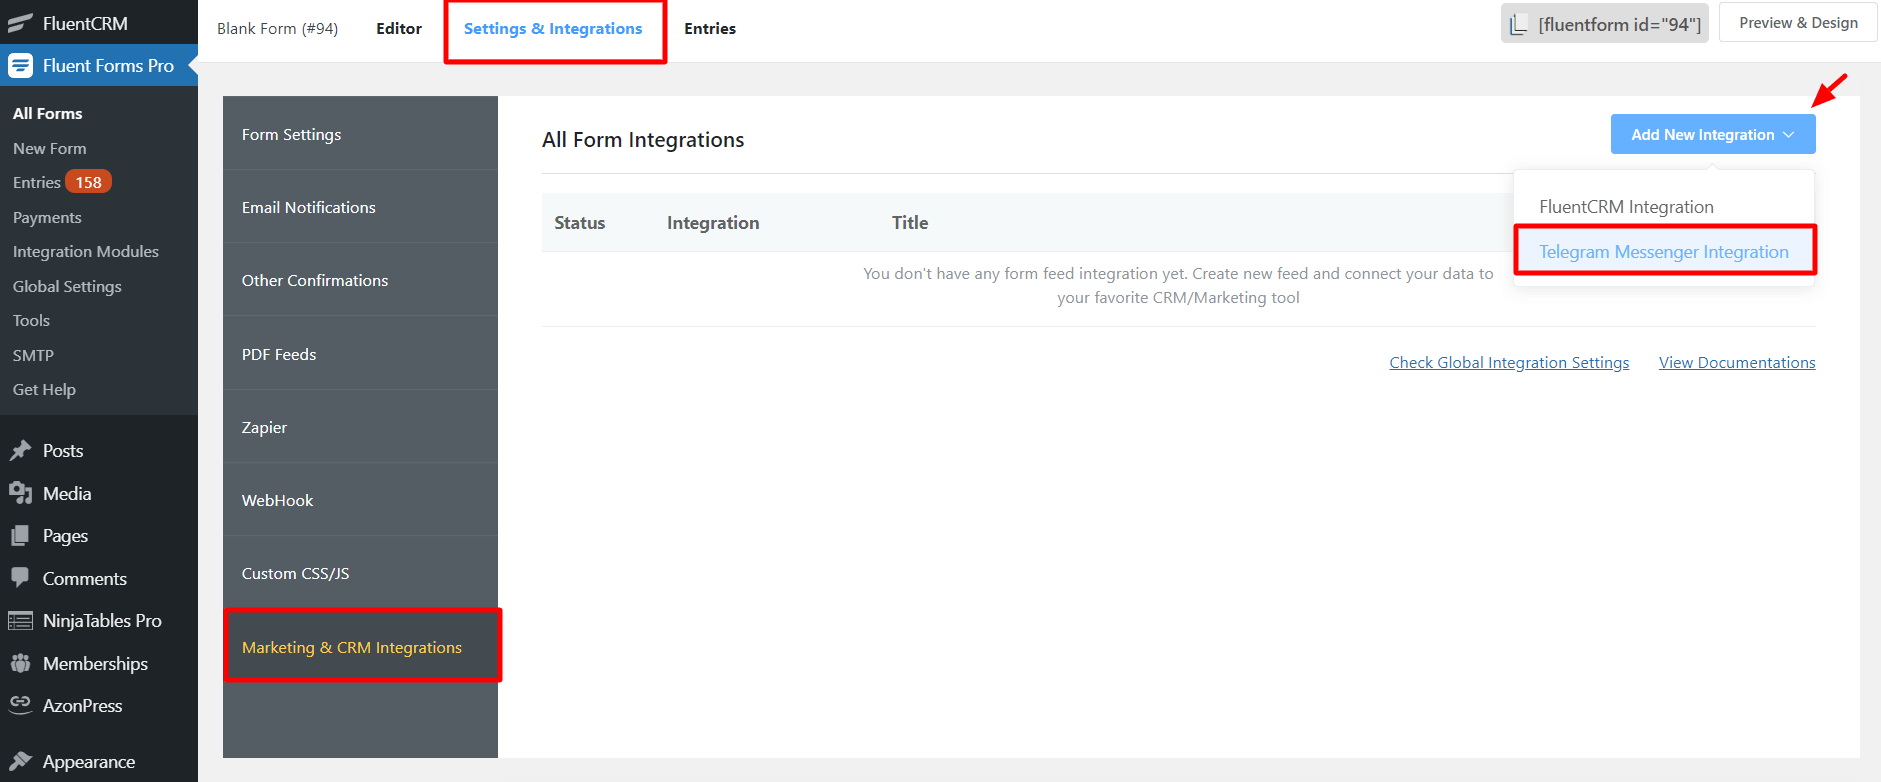Open Comments admin menu
The image size is (1881, 782).
[x=99, y=578]
